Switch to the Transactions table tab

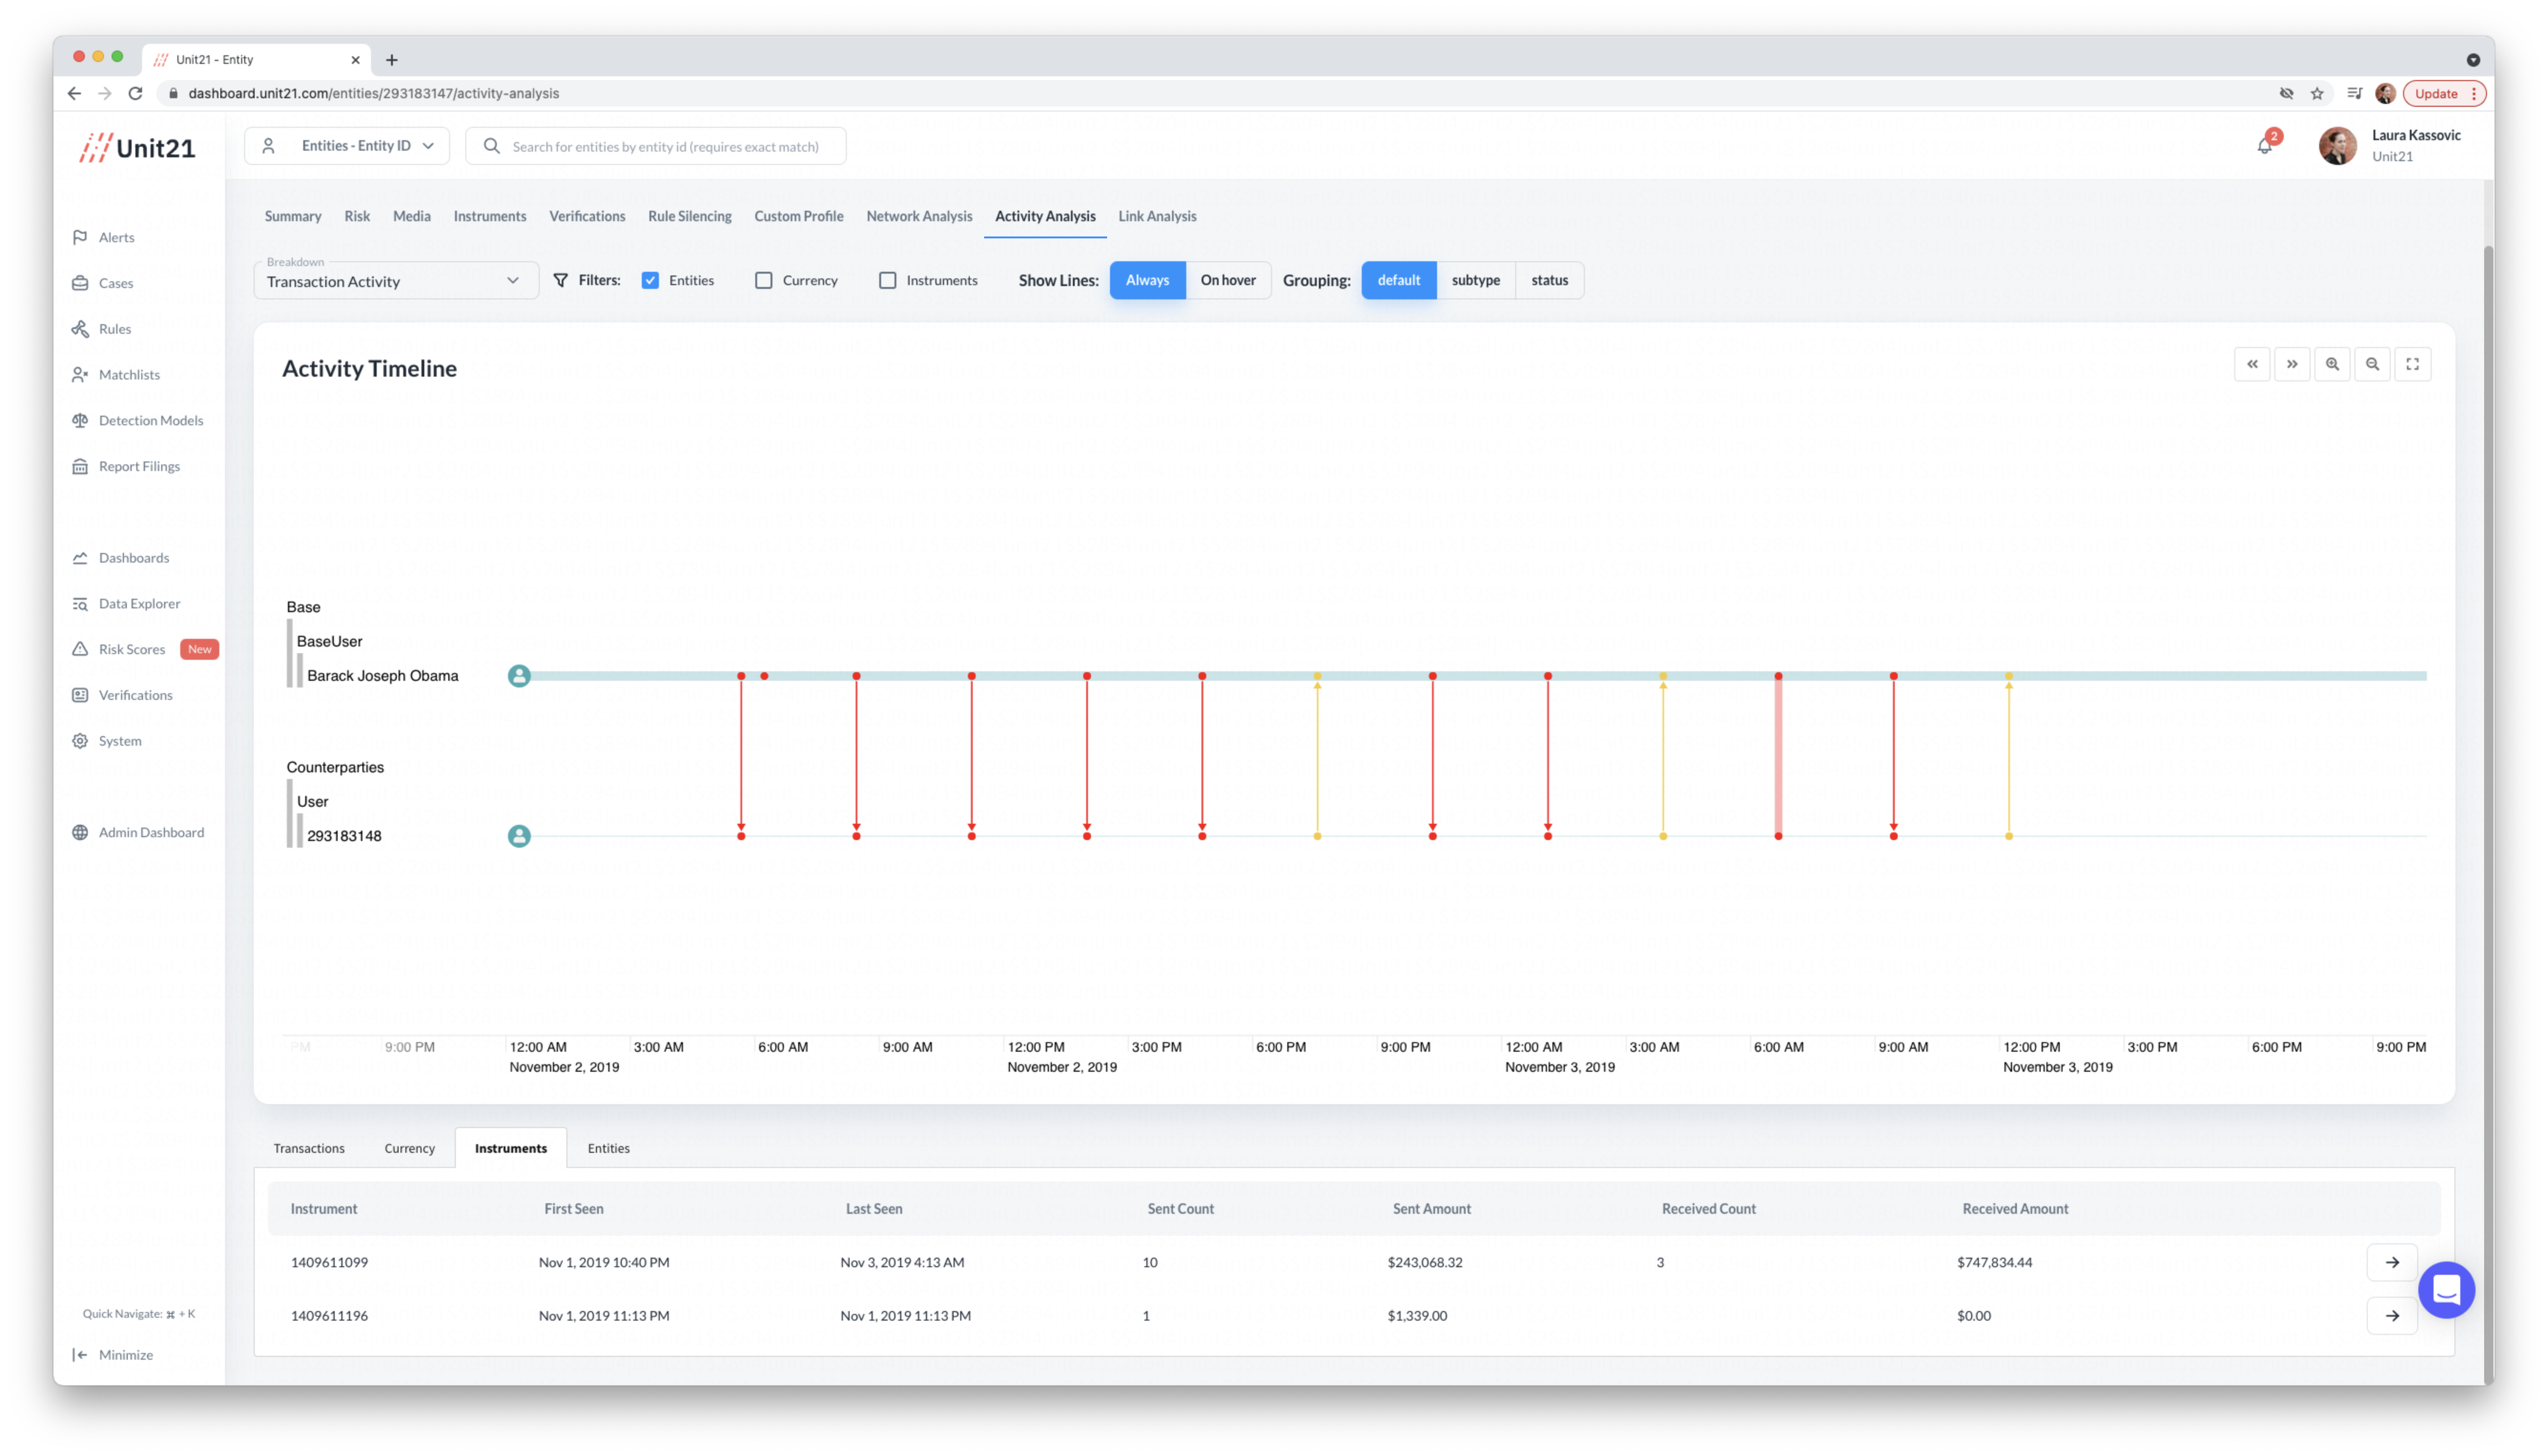click(x=309, y=1148)
